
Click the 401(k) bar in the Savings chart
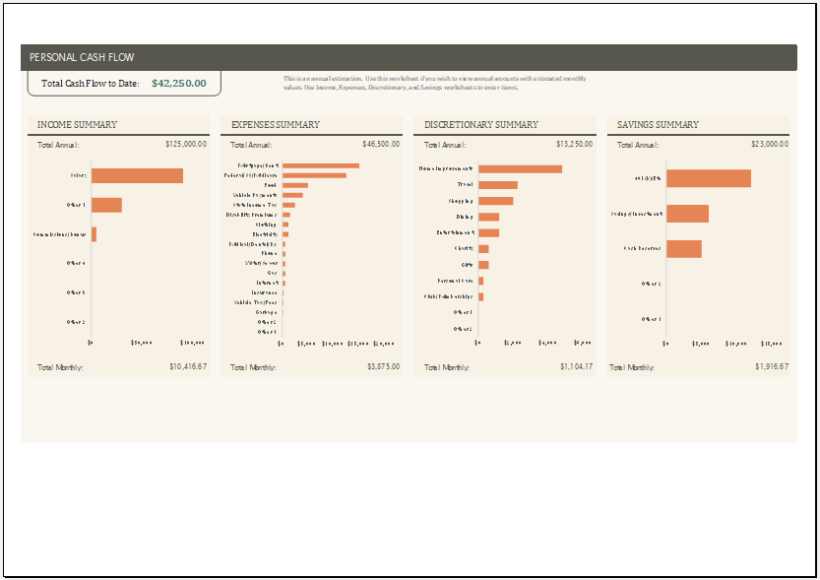pyautogui.click(x=710, y=178)
